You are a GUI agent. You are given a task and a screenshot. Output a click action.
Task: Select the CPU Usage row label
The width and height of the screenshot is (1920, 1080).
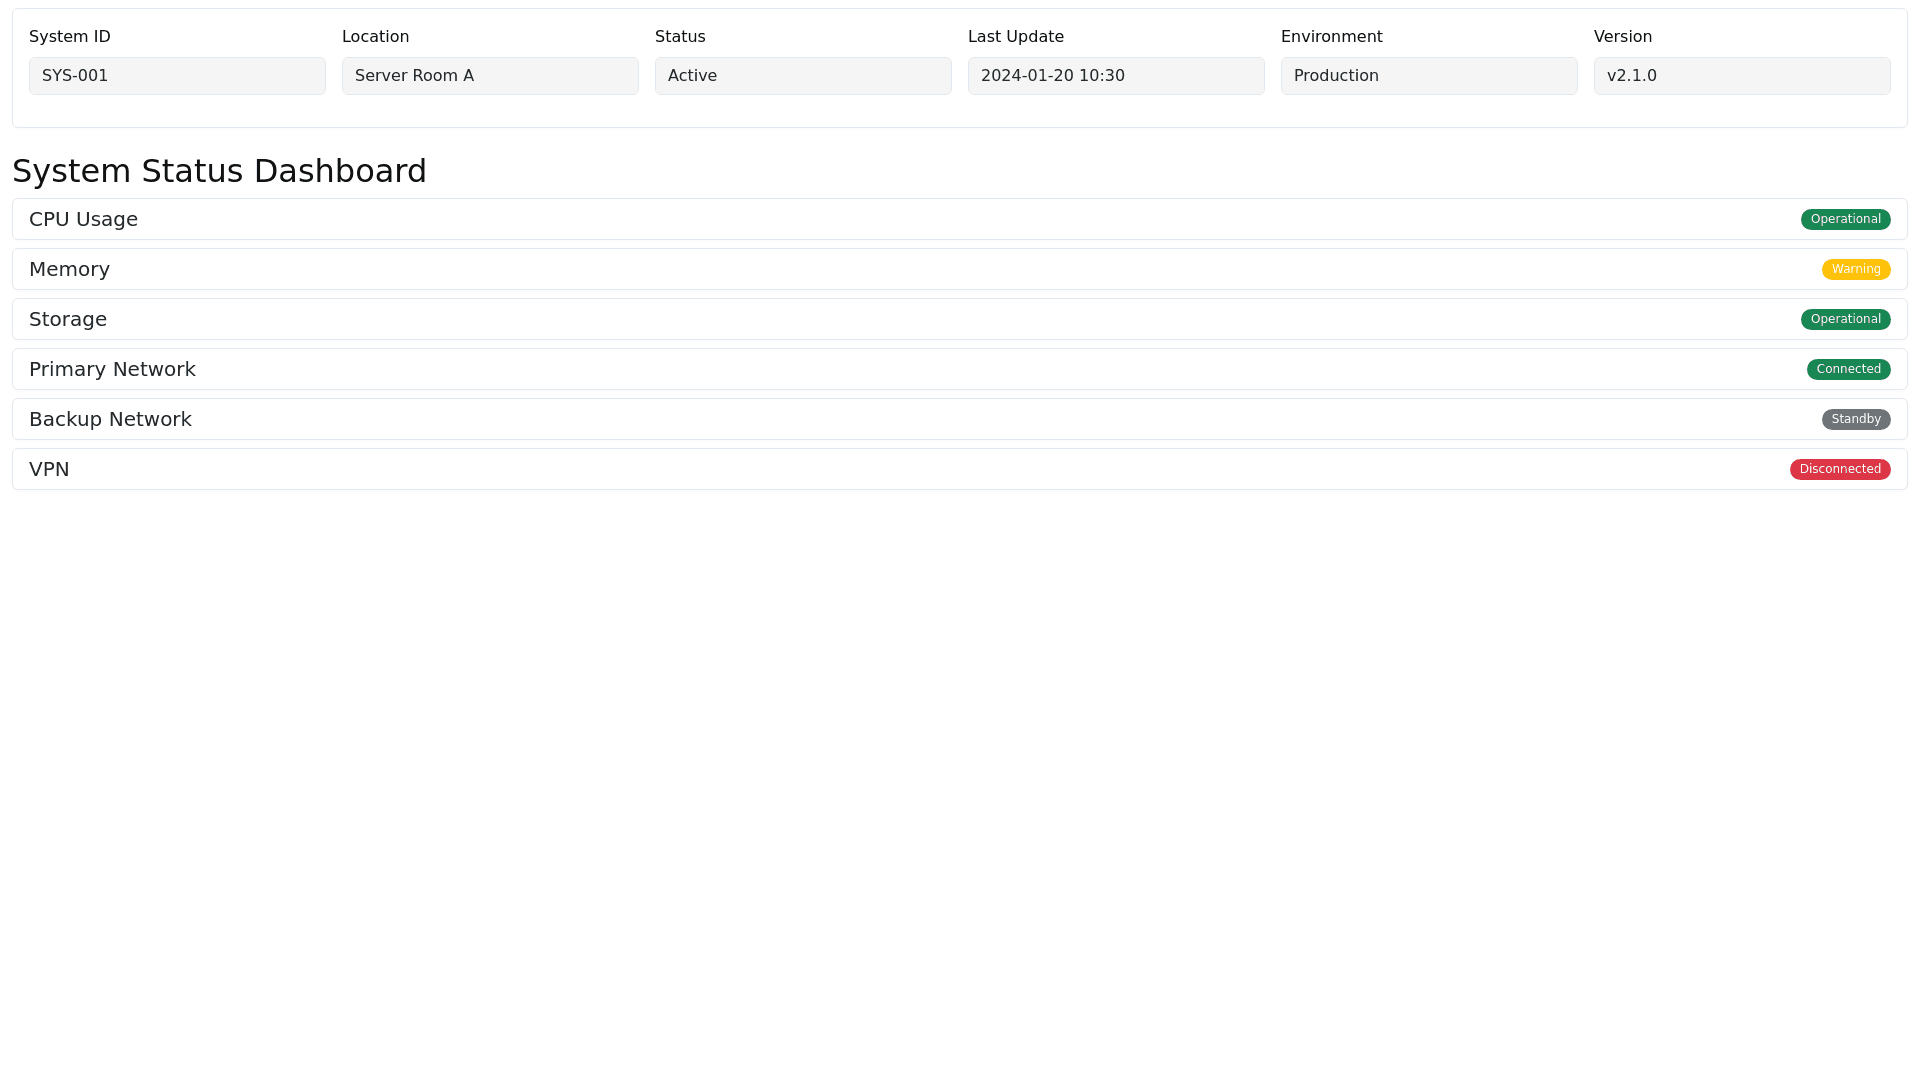(83, 219)
